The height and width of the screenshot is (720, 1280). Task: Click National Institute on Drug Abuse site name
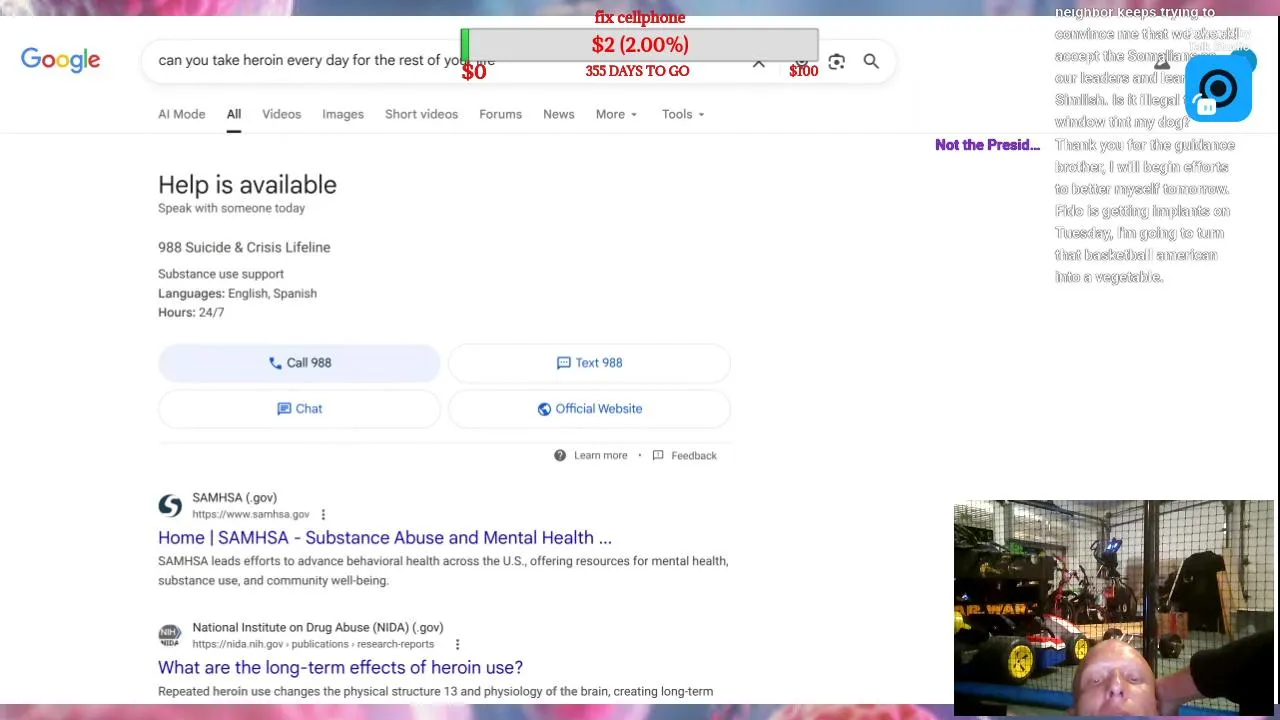click(x=317, y=627)
